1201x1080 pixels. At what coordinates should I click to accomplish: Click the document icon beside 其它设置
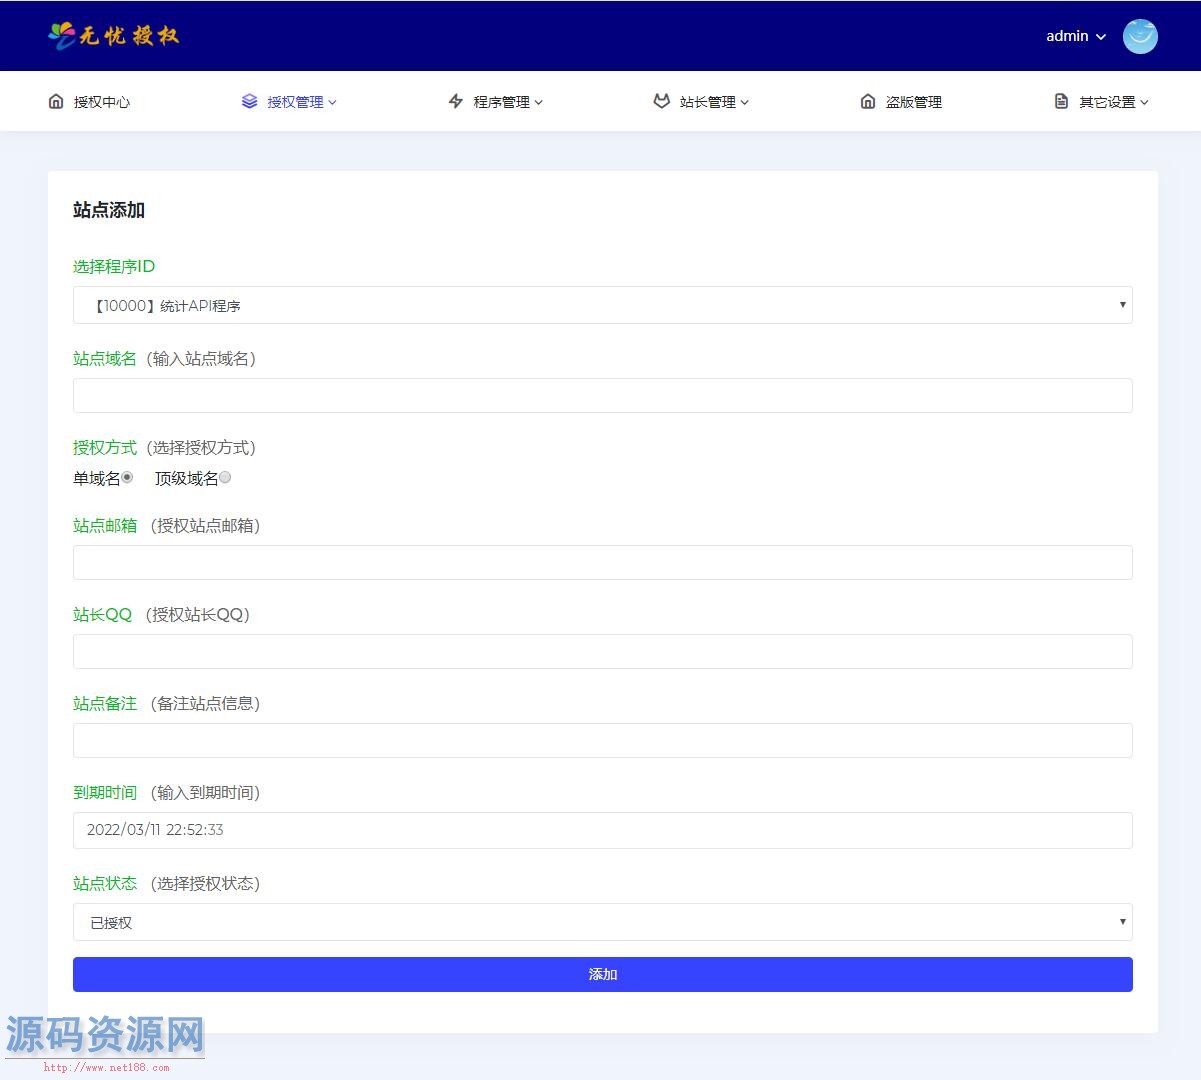[x=1062, y=101]
